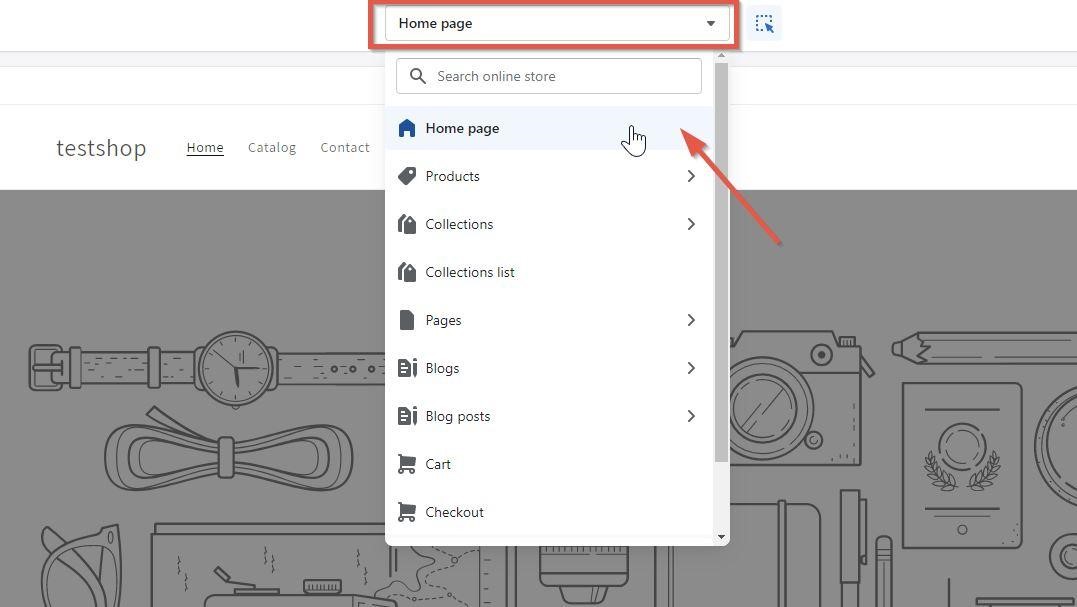Expand the Collections submenu chevron
1077x607 pixels.
pos(691,224)
